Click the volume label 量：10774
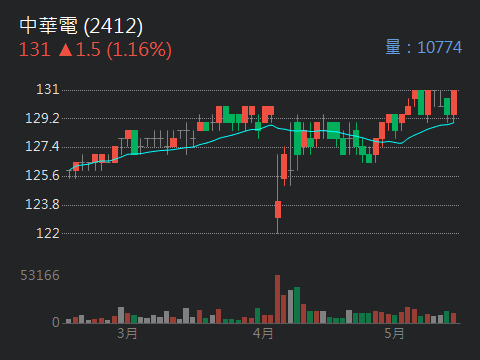Screen dimensions: 480x360 pyautogui.click(x=423, y=47)
